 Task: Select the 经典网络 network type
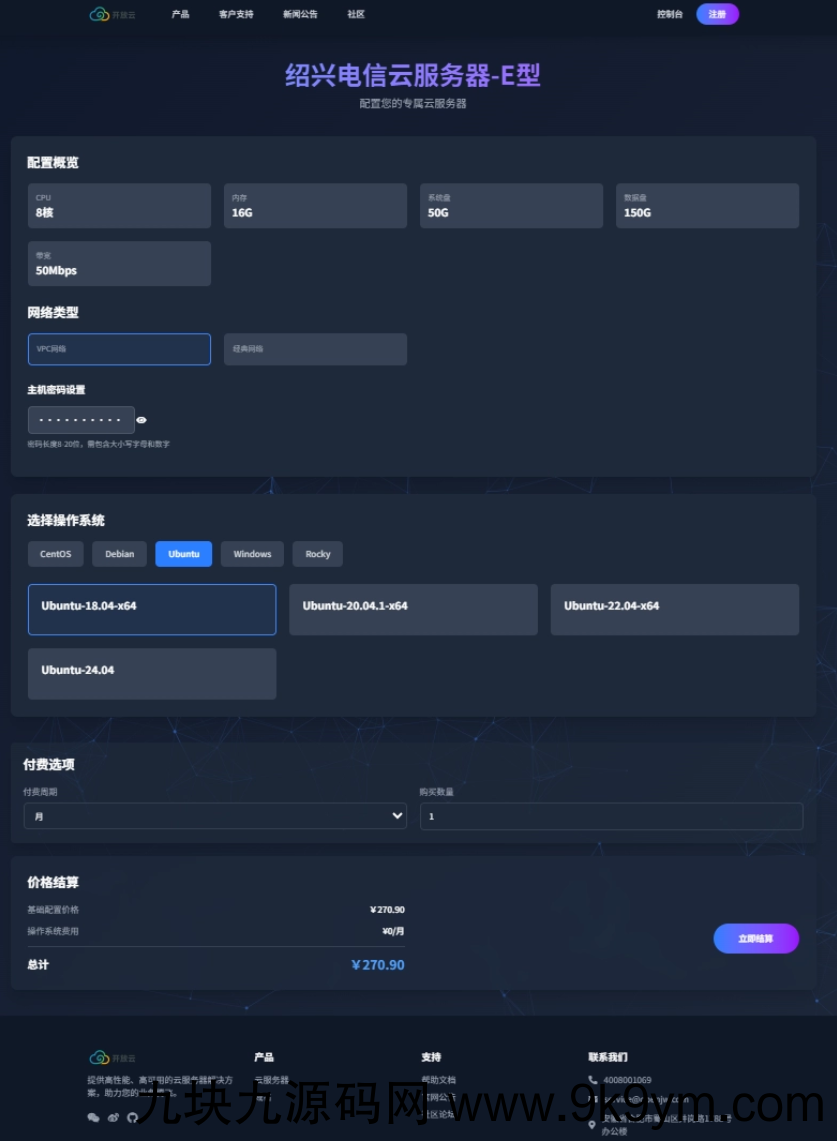[315, 349]
